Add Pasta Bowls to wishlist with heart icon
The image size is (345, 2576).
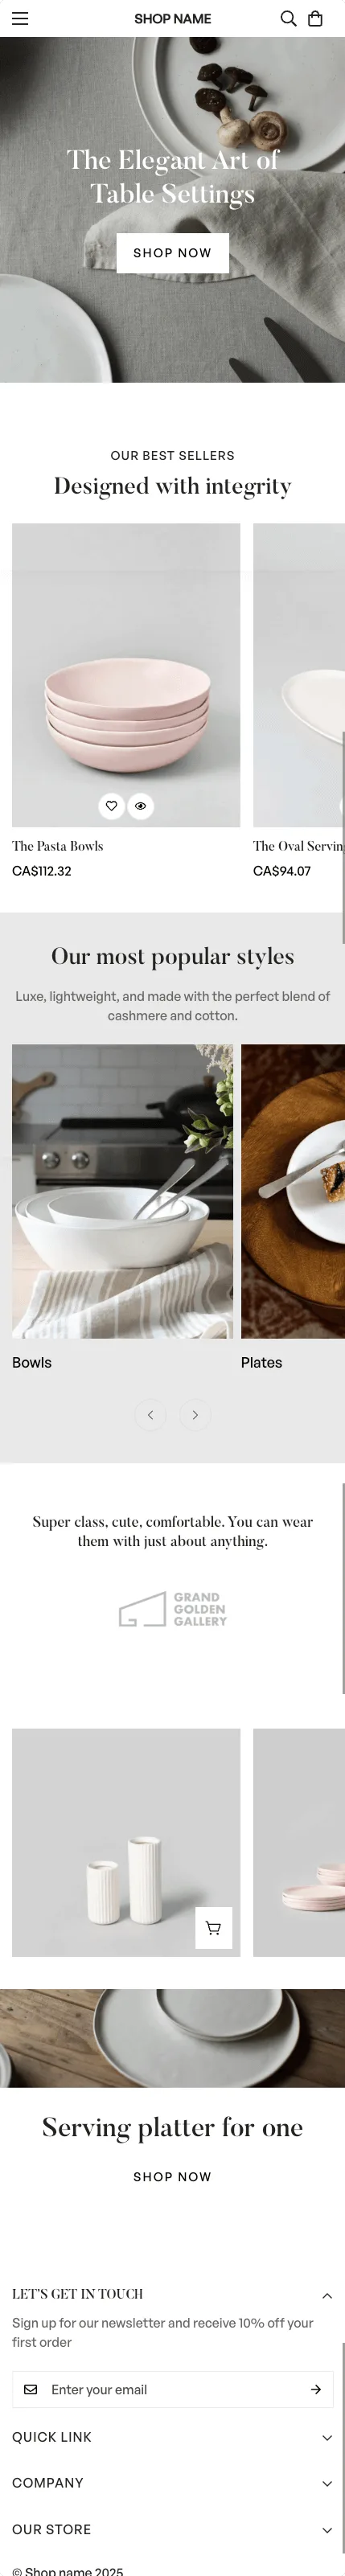tap(111, 805)
